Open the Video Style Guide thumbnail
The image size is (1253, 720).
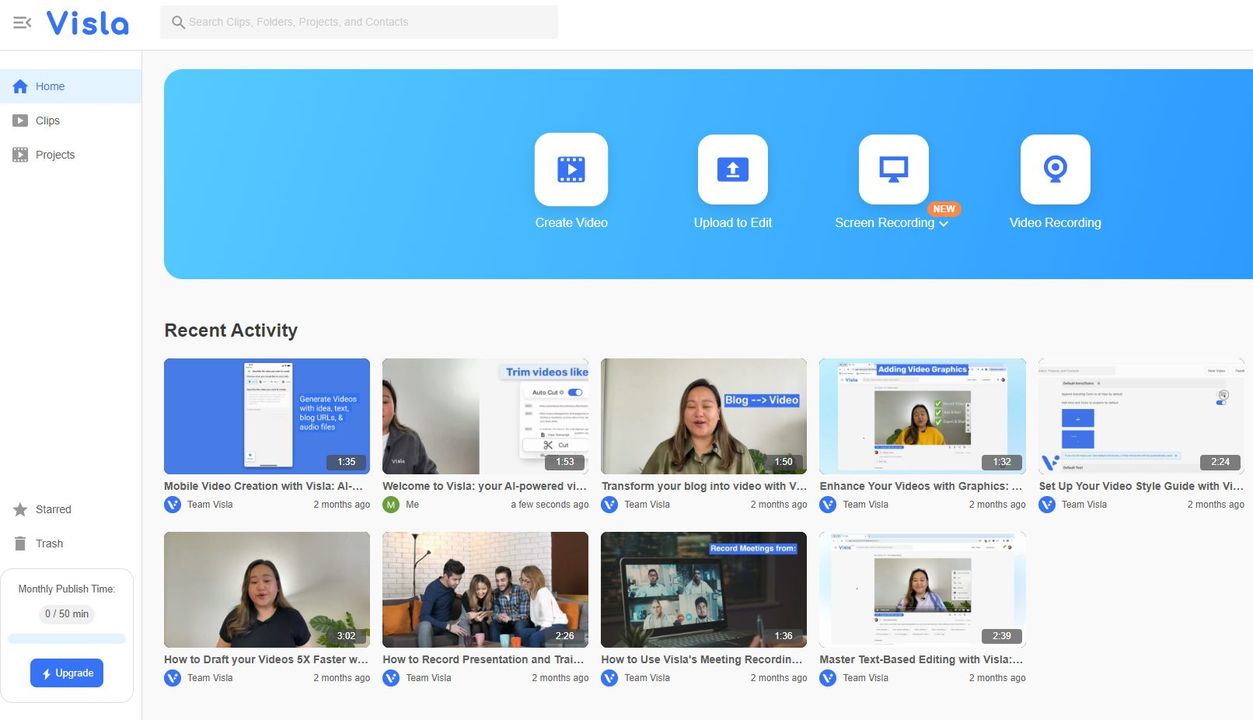(x=1141, y=416)
